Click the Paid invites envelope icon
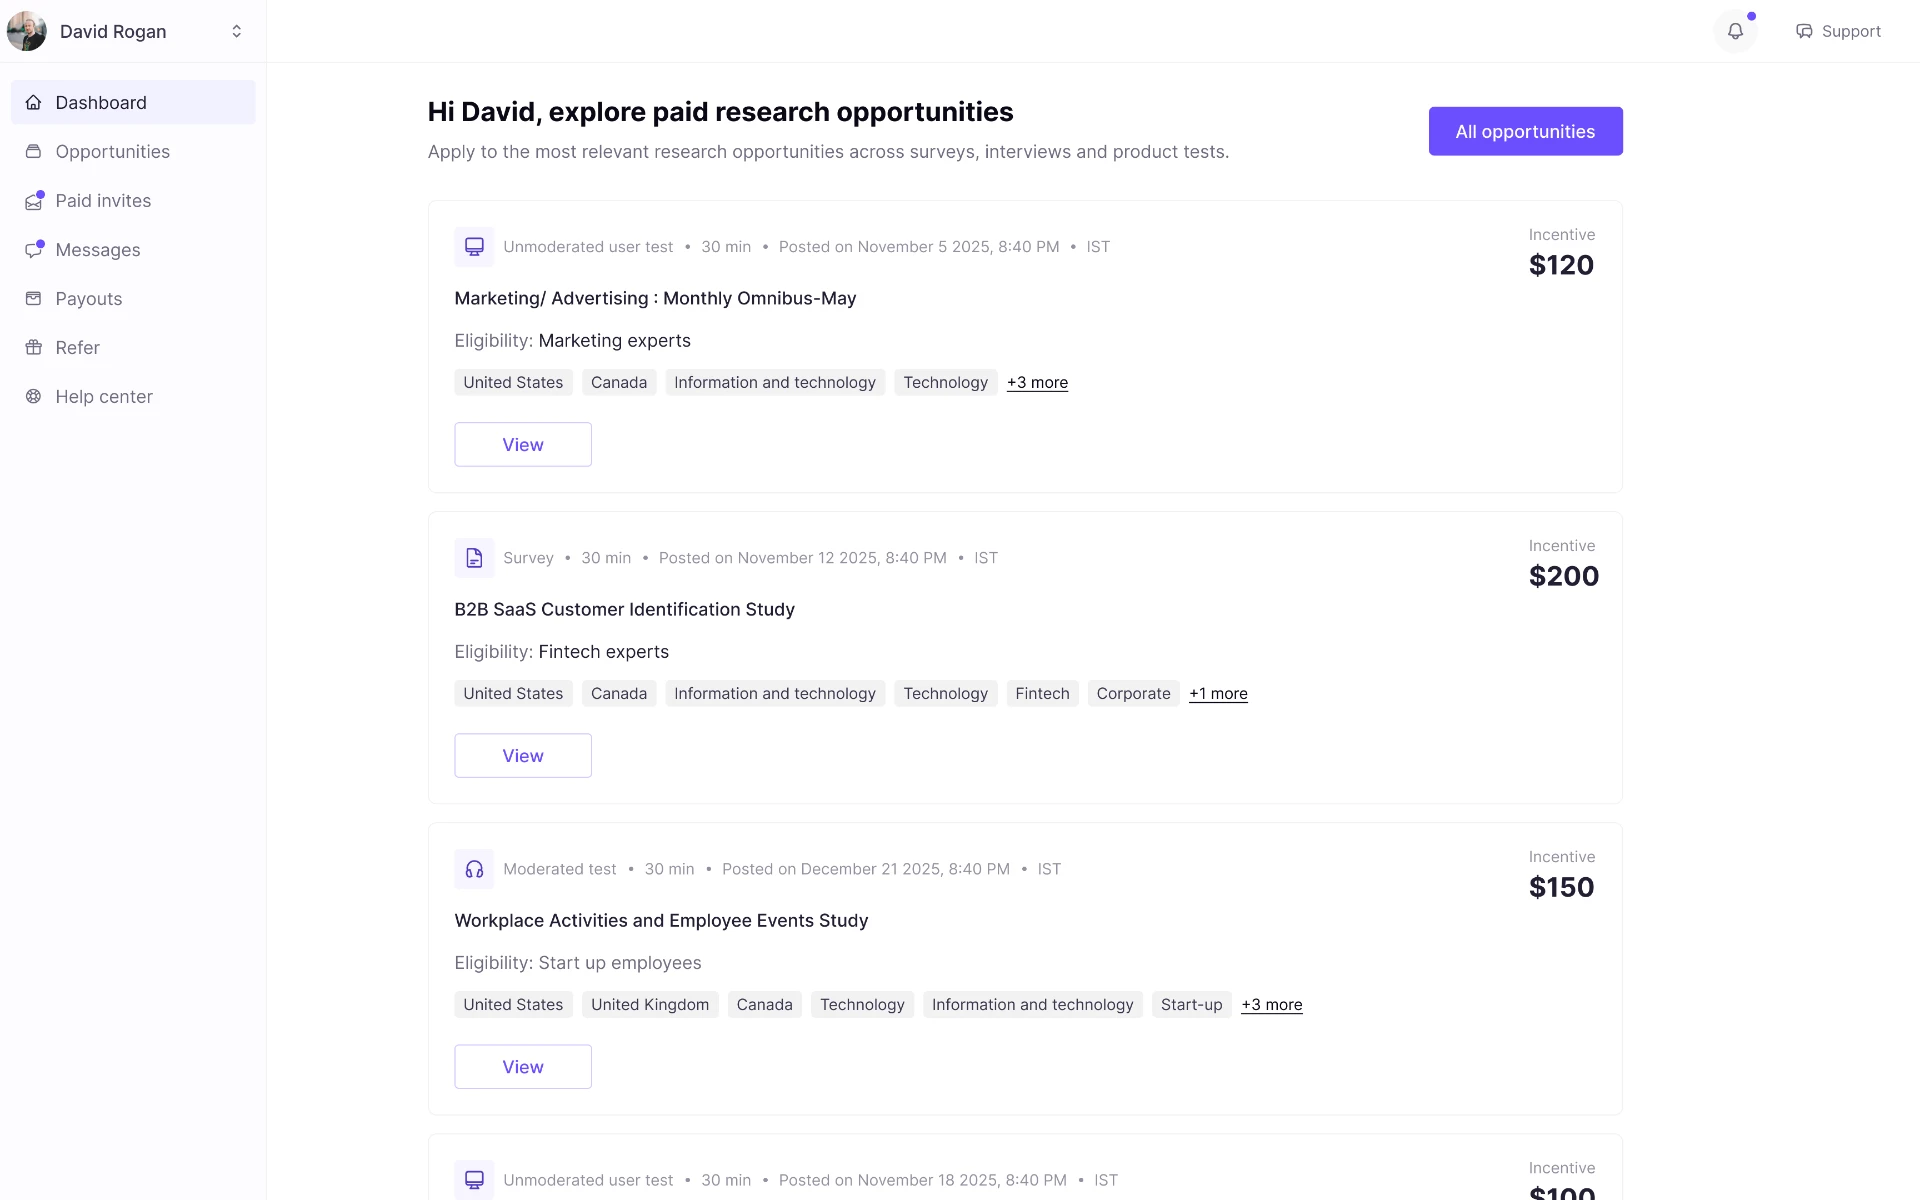 33,201
